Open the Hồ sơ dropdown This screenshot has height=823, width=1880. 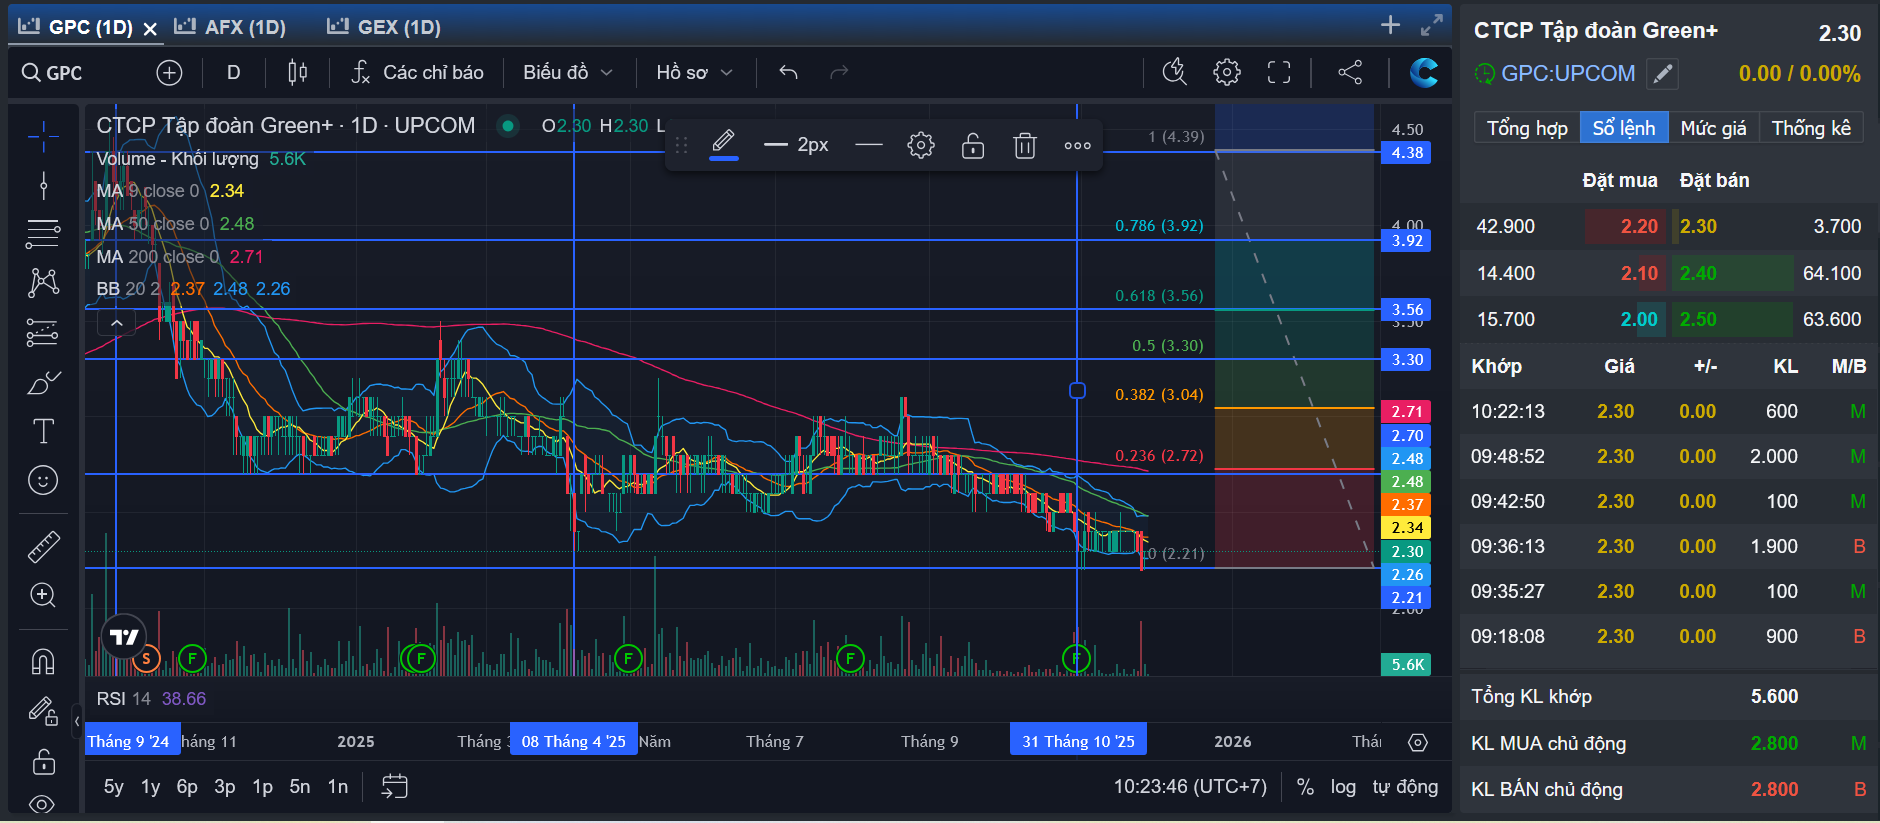[x=695, y=72]
